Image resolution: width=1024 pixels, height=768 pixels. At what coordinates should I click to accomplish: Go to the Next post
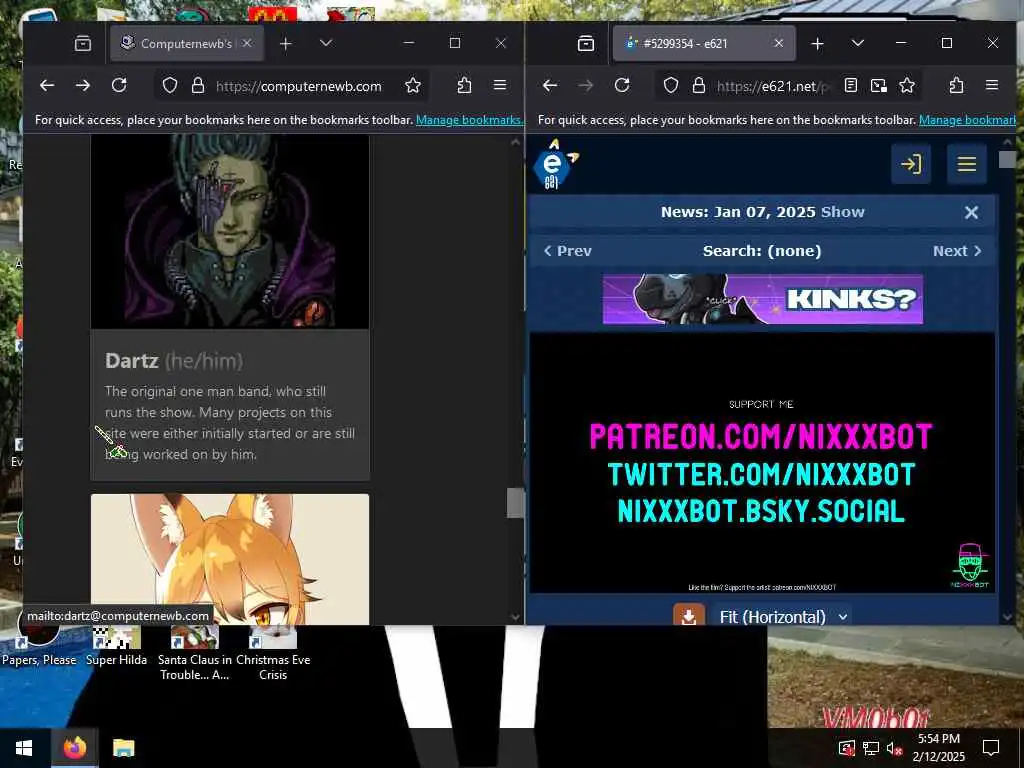[957, 251]
